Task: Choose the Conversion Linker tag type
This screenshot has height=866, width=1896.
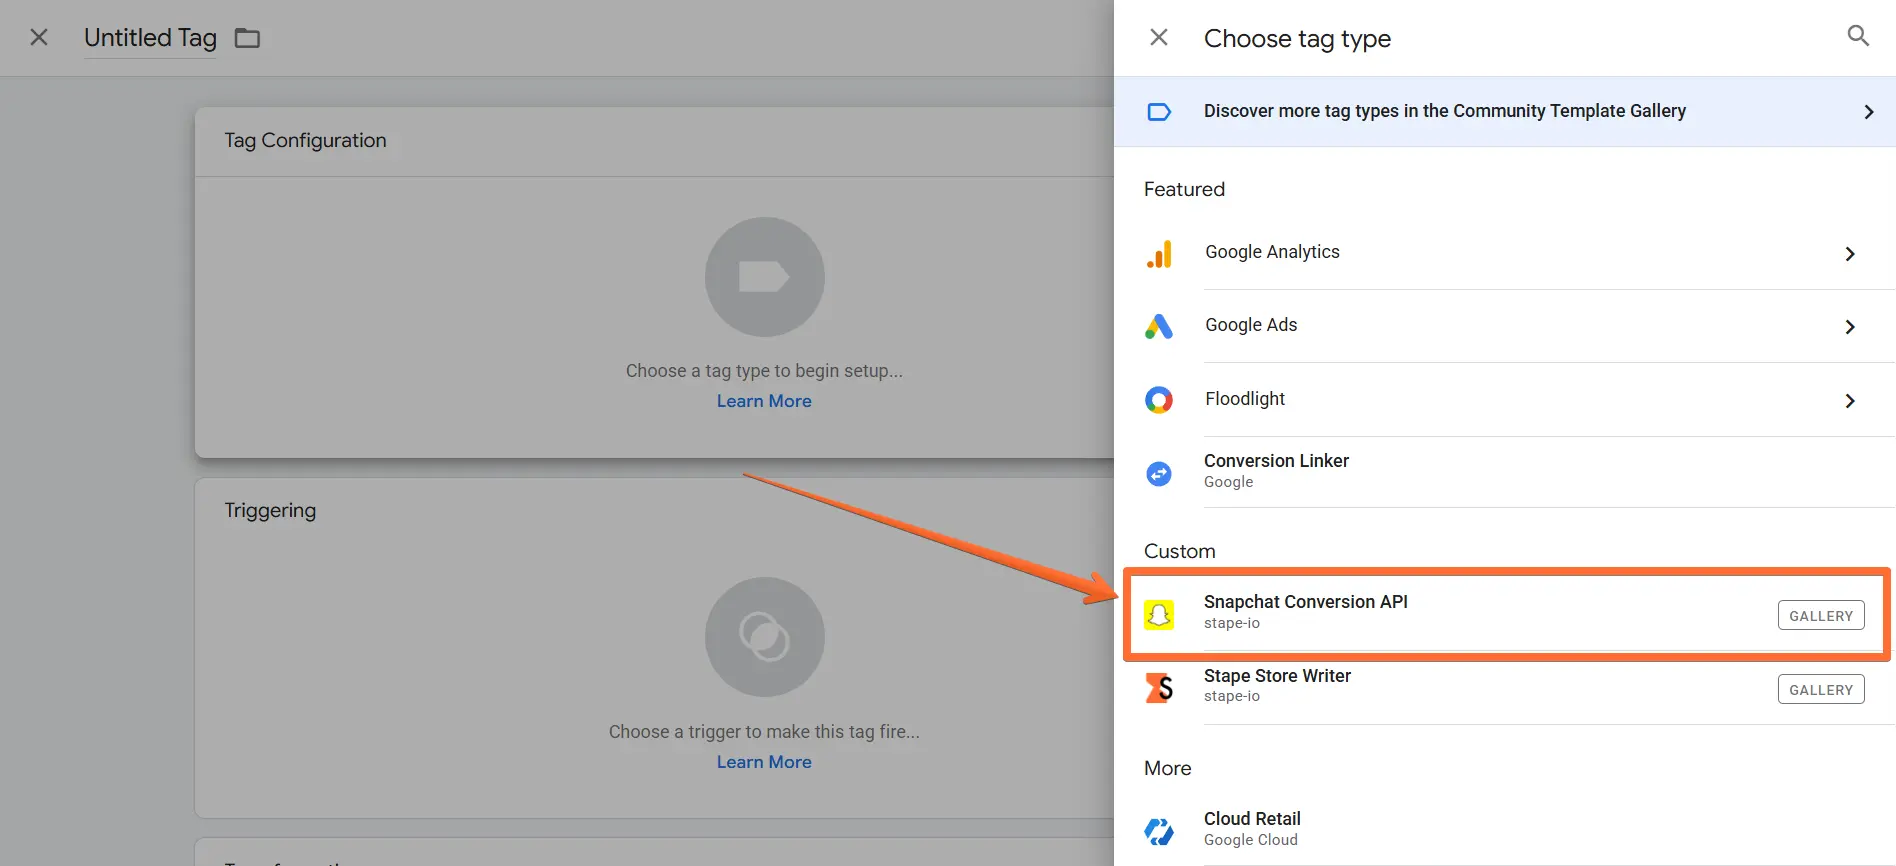Action: [x=1505, y=472]
